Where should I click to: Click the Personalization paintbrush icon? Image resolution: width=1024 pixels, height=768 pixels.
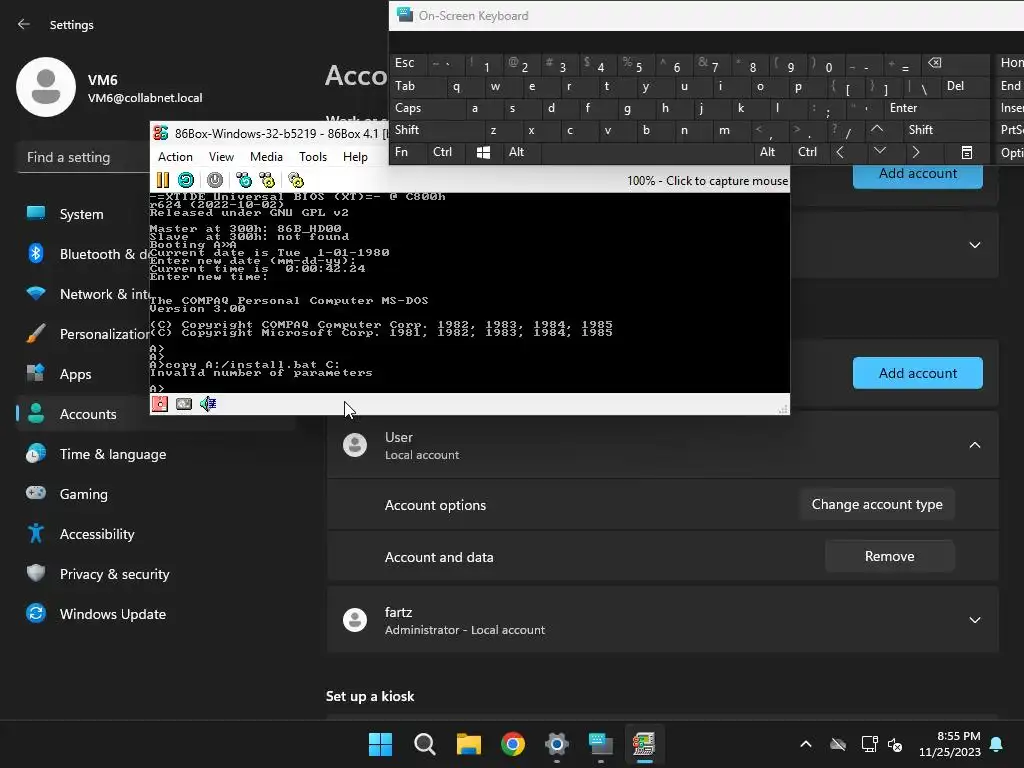click(x=36, y=334)
